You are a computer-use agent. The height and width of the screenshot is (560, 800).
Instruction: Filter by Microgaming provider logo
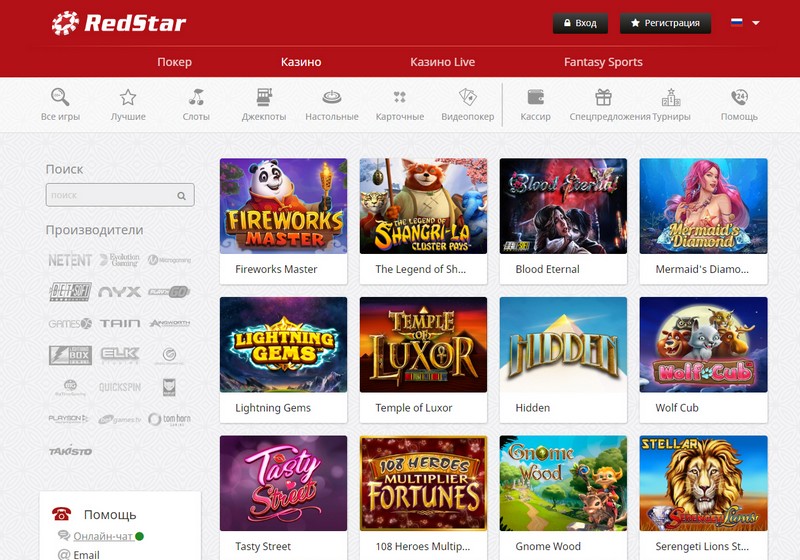click(x=169, y=260)
